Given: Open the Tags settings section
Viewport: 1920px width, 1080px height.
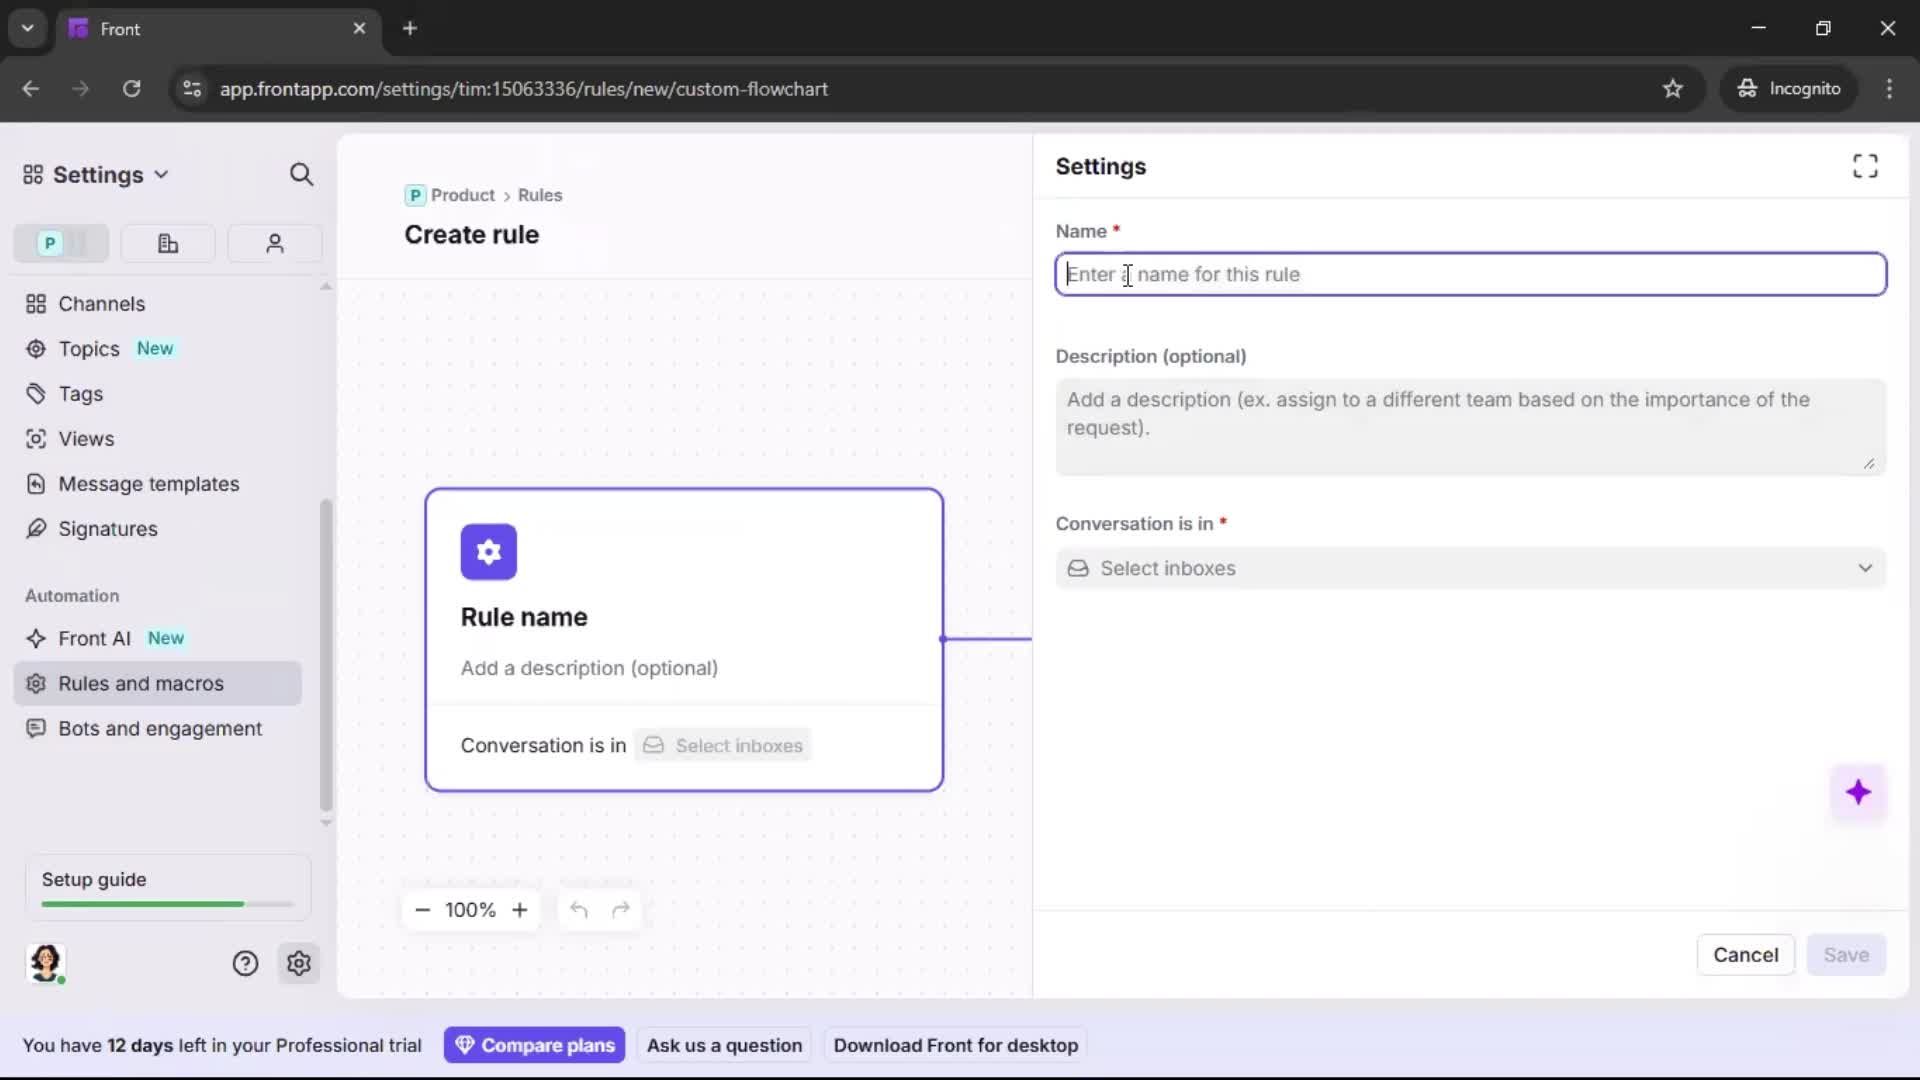Looking at the screenshot, I should [80, 394].
